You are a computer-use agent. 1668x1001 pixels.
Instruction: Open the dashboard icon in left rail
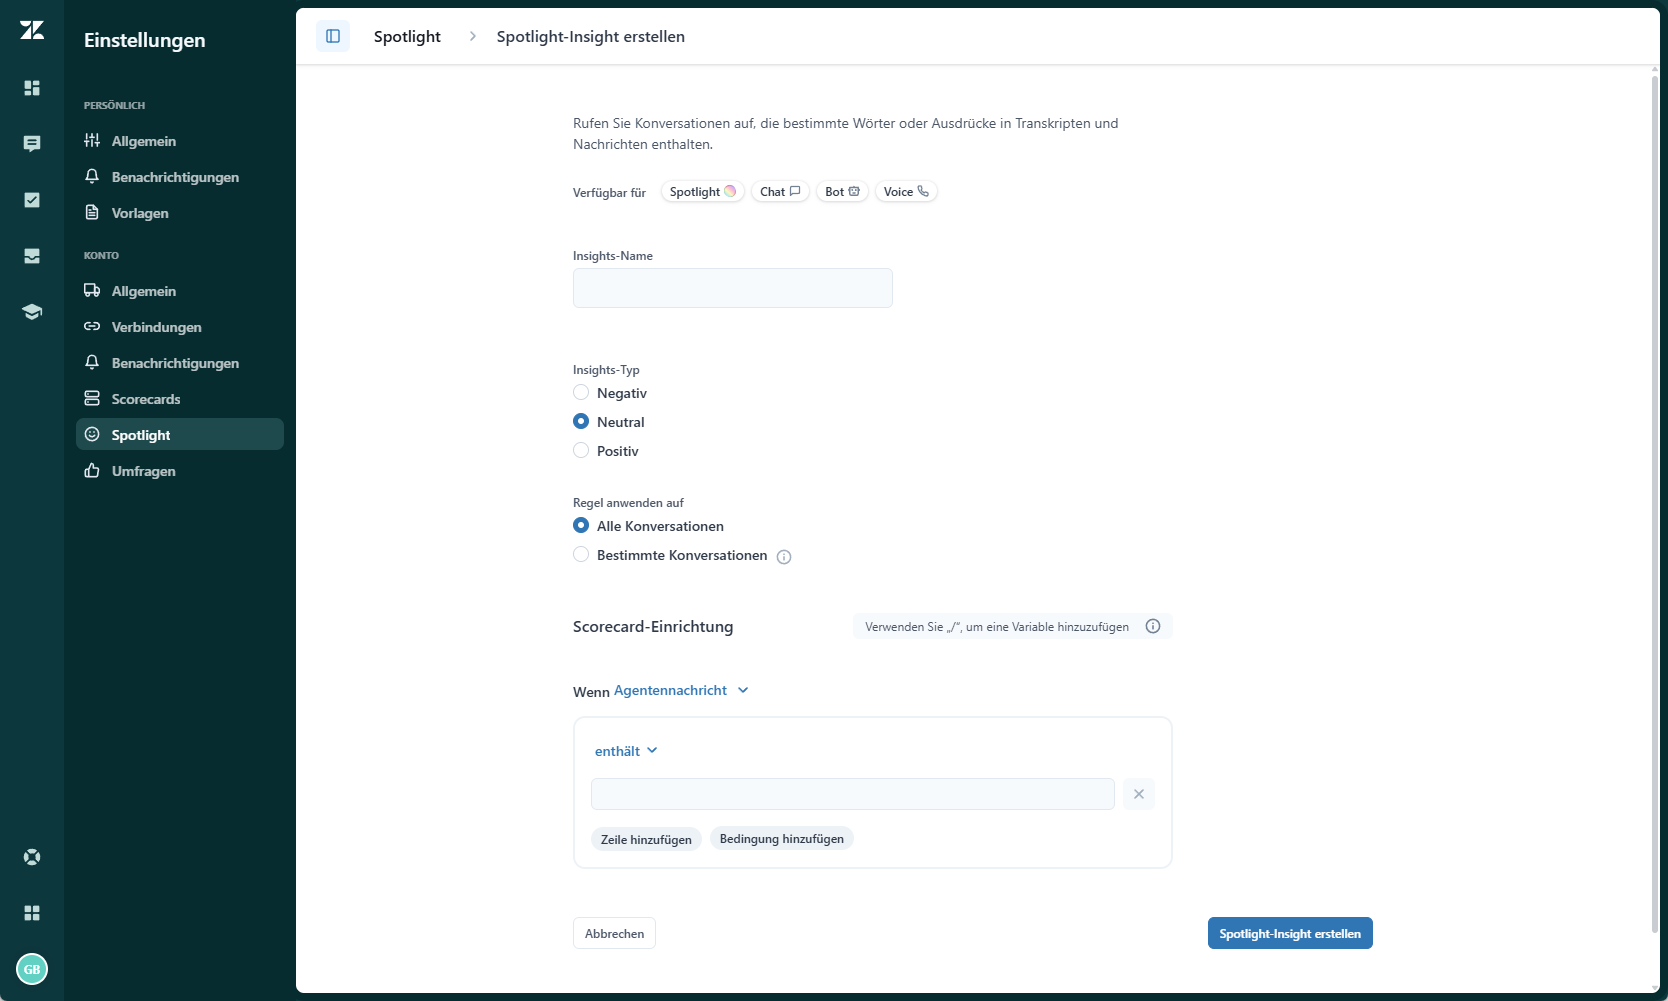(32, 88)
